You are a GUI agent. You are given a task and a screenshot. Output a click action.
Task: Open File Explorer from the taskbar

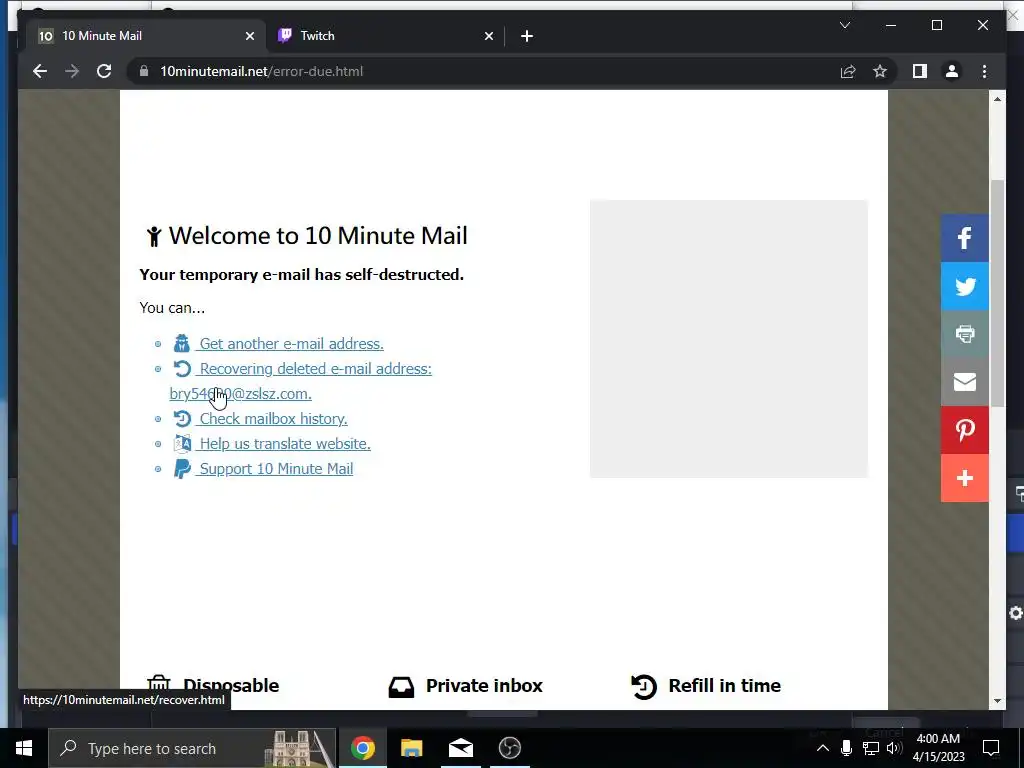(x=411, y=748)
